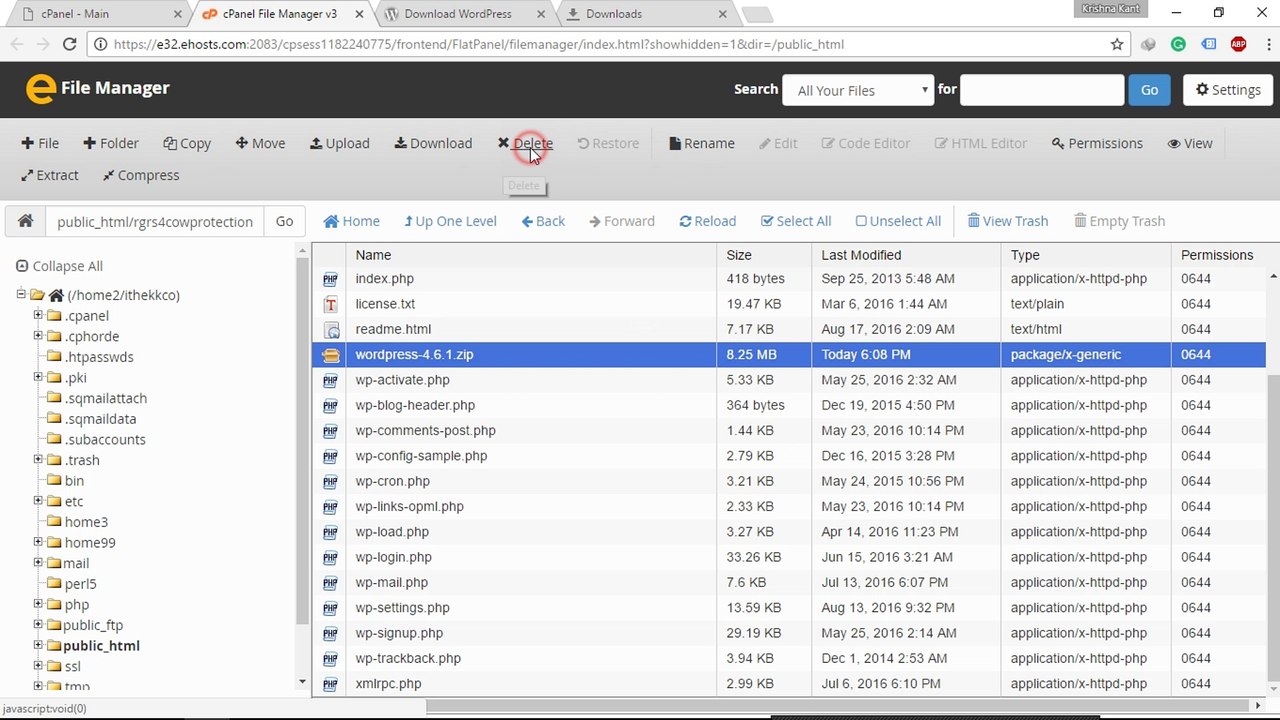Expand the mail tree folder
1280x720 pixels.
tap(38, 563)
